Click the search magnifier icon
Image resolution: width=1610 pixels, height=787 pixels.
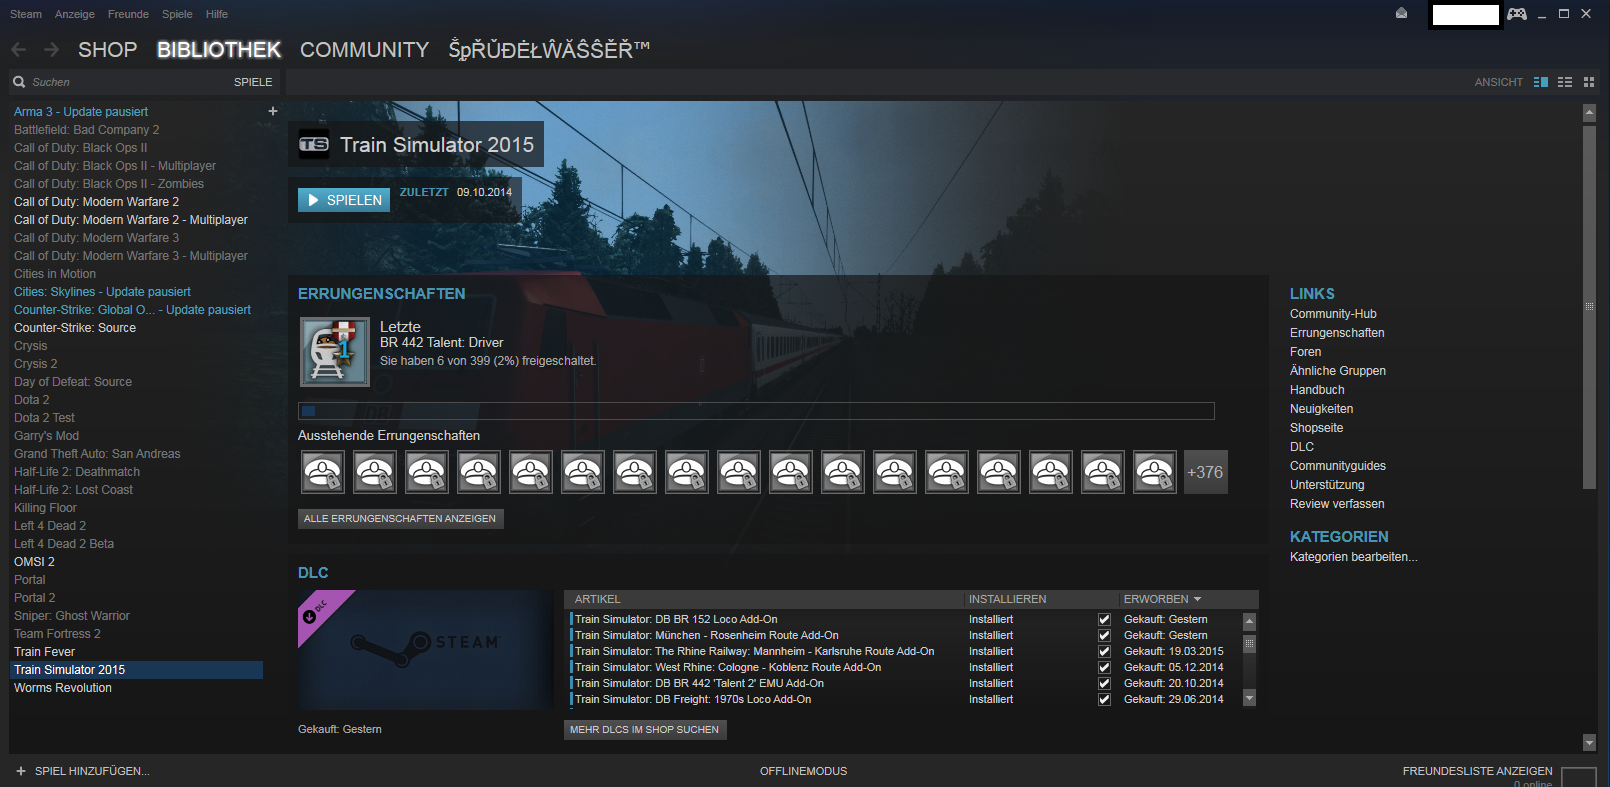tap(19, 82)
